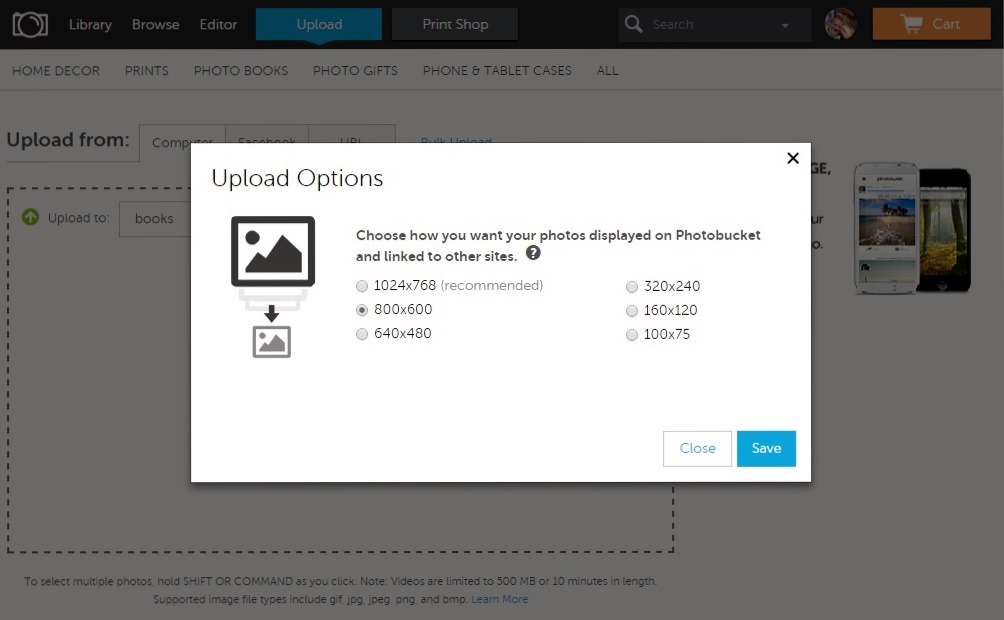This screenshot has width=1004, height=620.
Task: Open the Cart
Action: 931,24
